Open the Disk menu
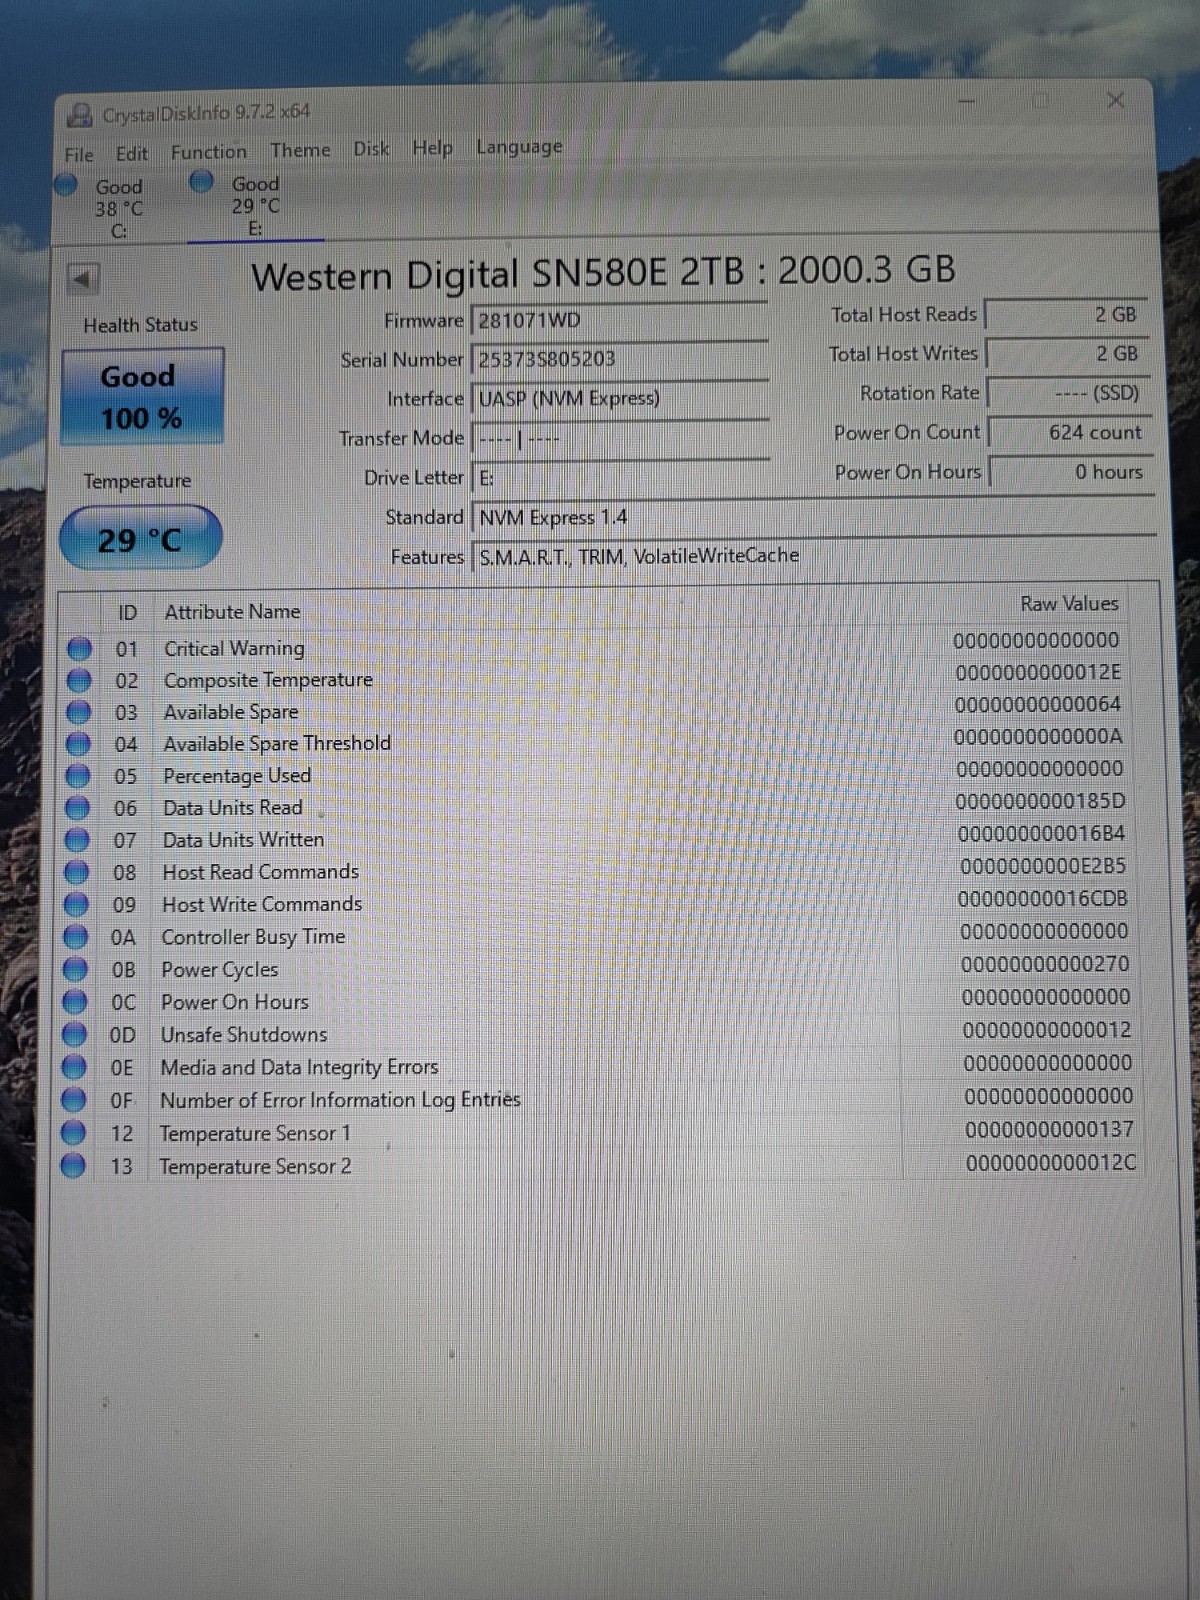 click(371, 149)
